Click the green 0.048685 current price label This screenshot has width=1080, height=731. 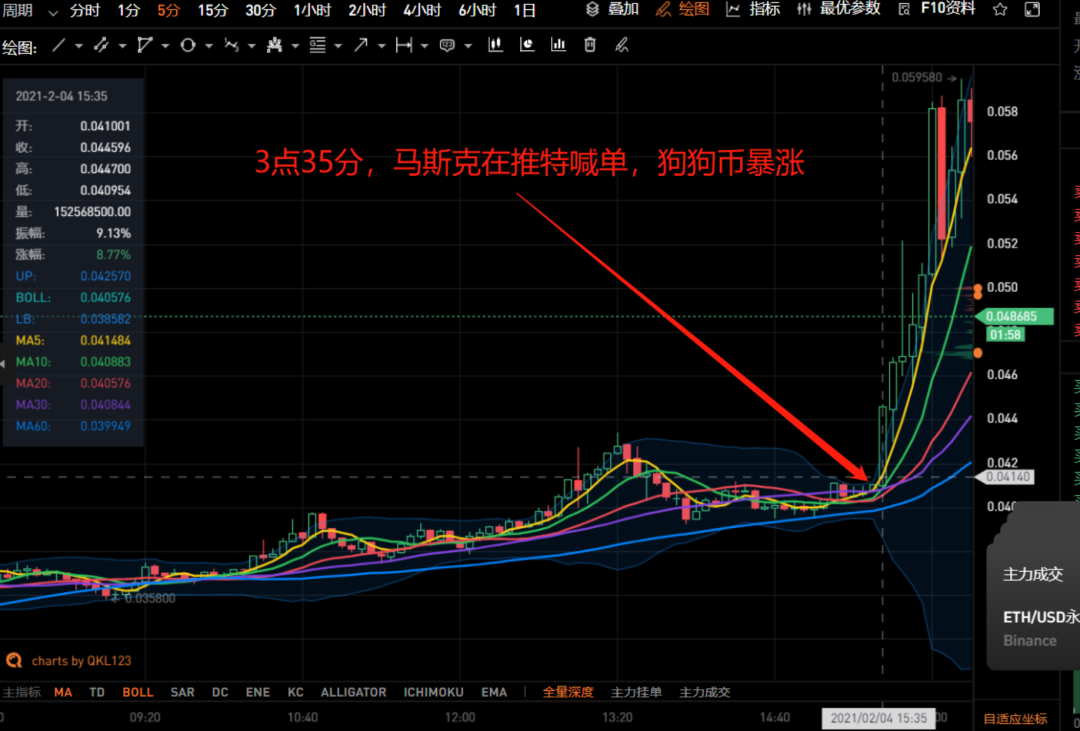click(1015, 317)
